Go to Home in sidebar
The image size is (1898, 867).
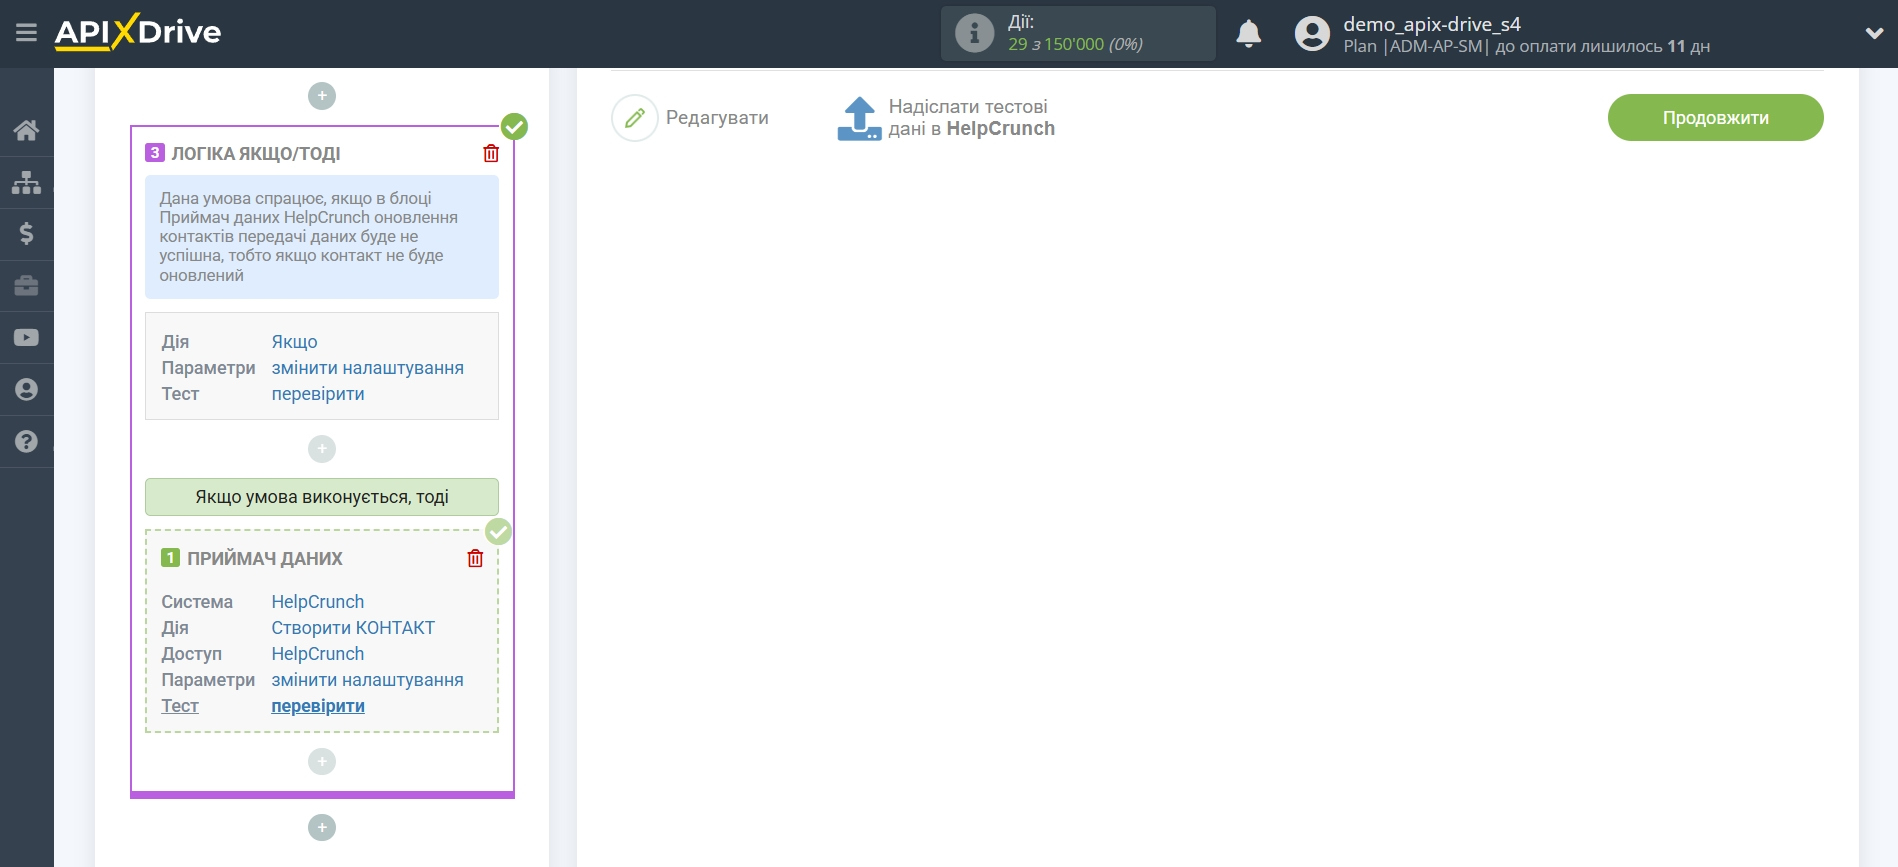27,130
